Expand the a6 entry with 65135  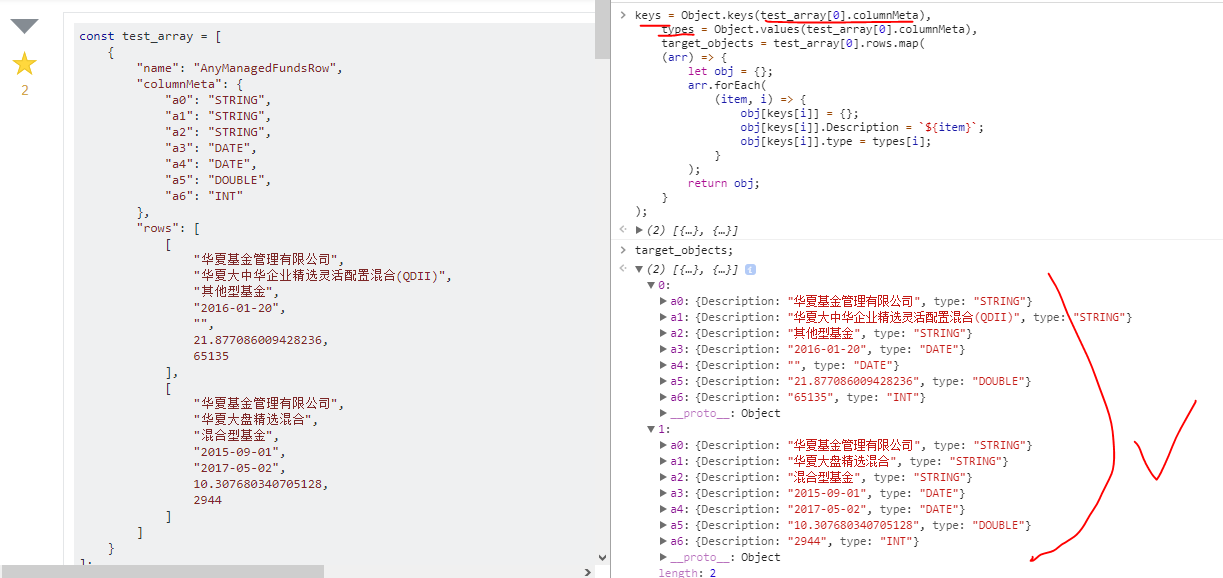point(665,397)
